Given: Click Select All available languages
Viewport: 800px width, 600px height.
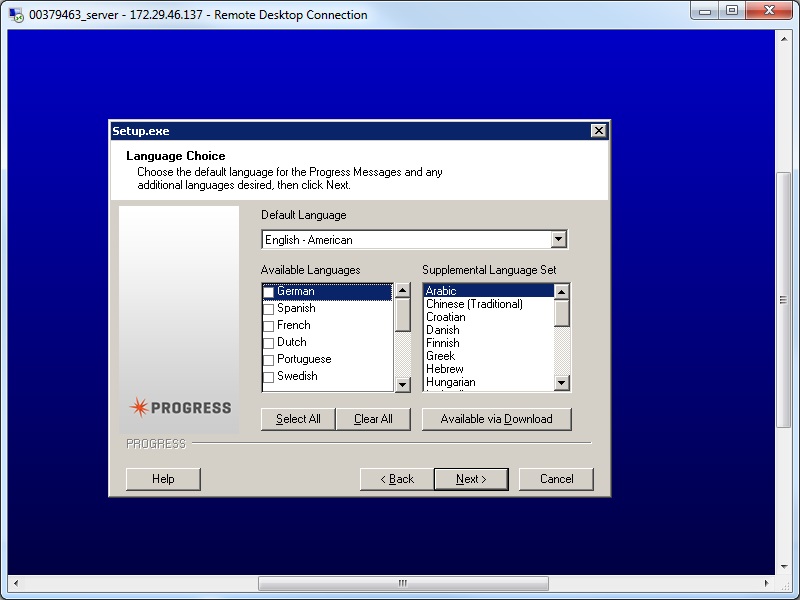Looking at the screenshot, I should point(297,419).
